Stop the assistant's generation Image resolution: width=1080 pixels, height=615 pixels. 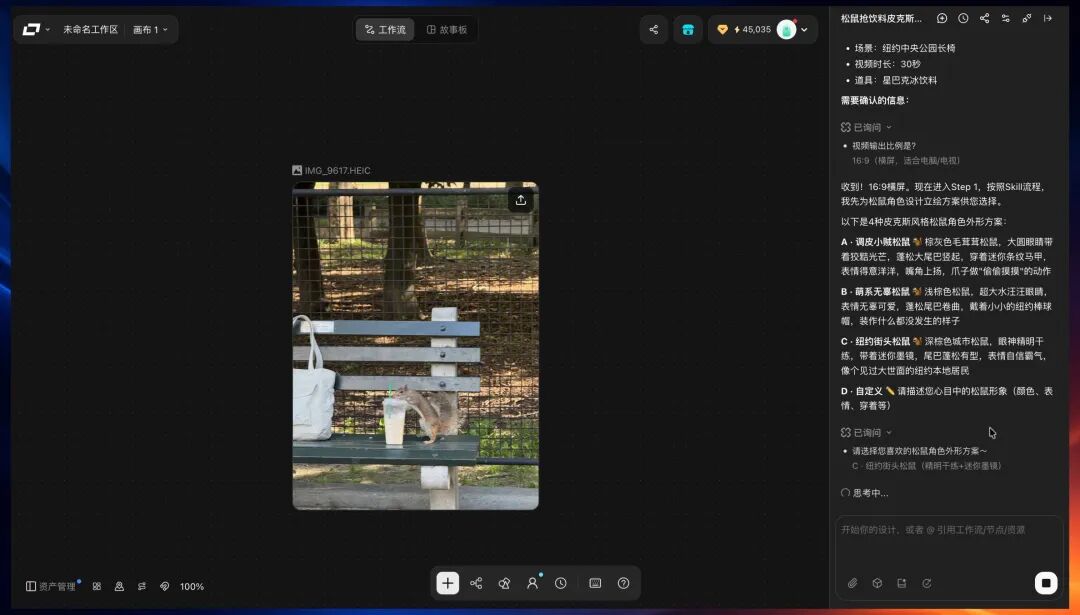click(x=1046, y=583)
